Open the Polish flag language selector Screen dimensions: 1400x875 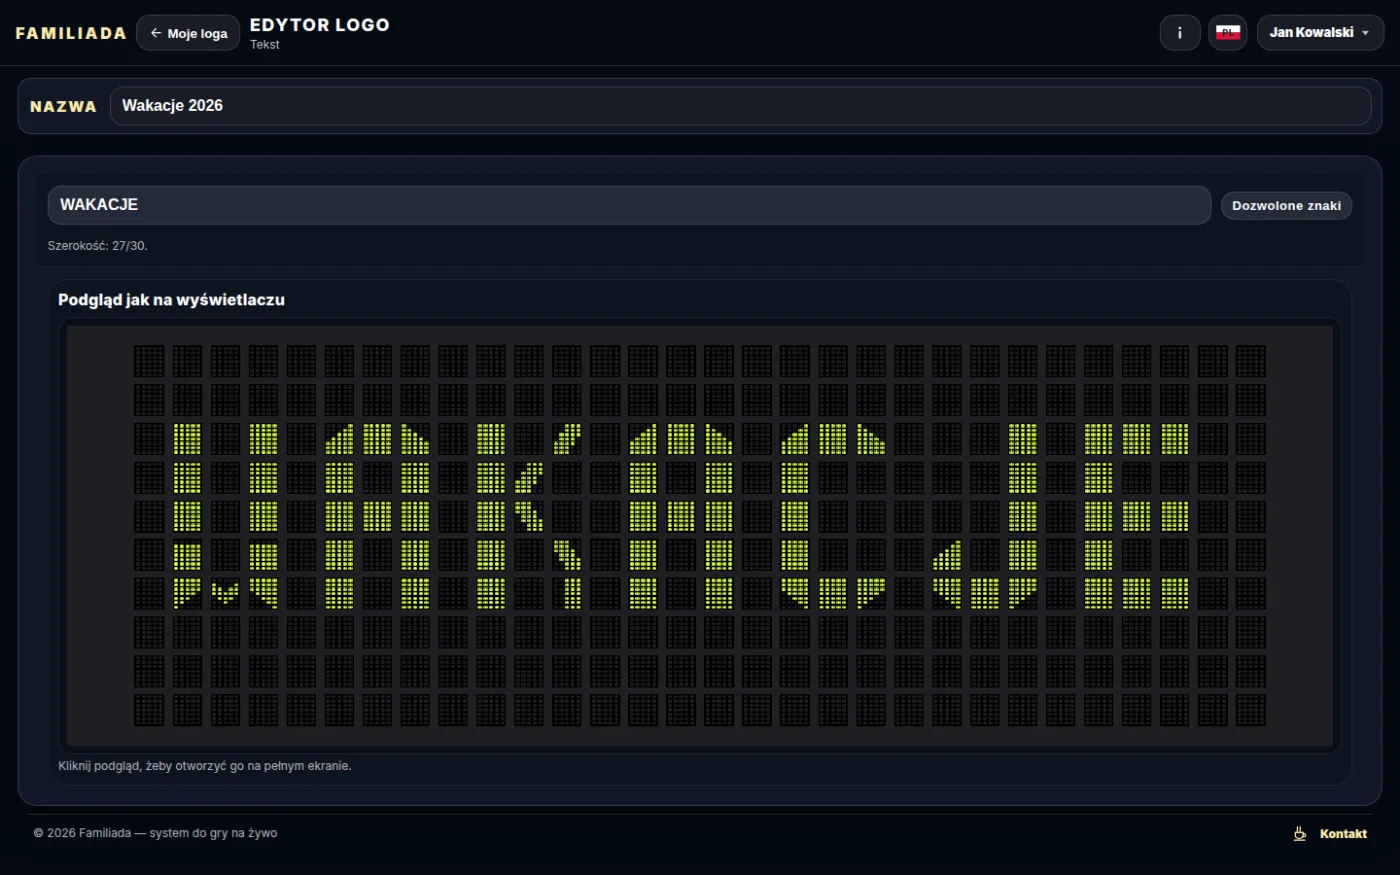pyautogui.click(x=1228, y=33)
